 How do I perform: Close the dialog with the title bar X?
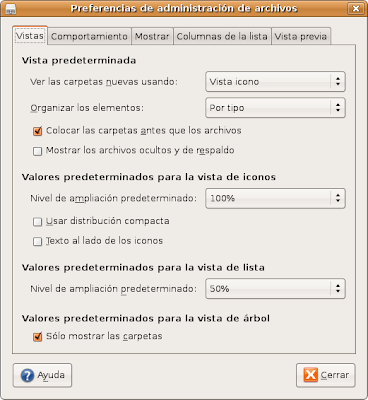(356, 8)
